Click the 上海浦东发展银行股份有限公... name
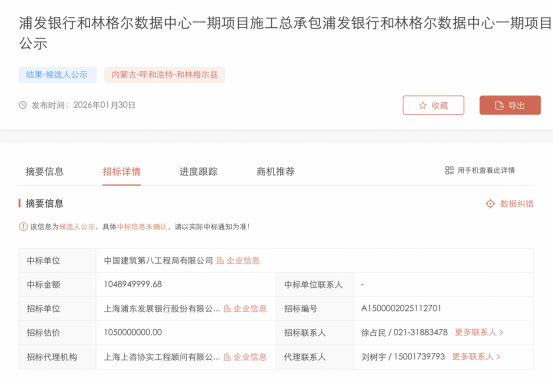The width and height of the screenshot is (553, 385). tap(162, 308)
